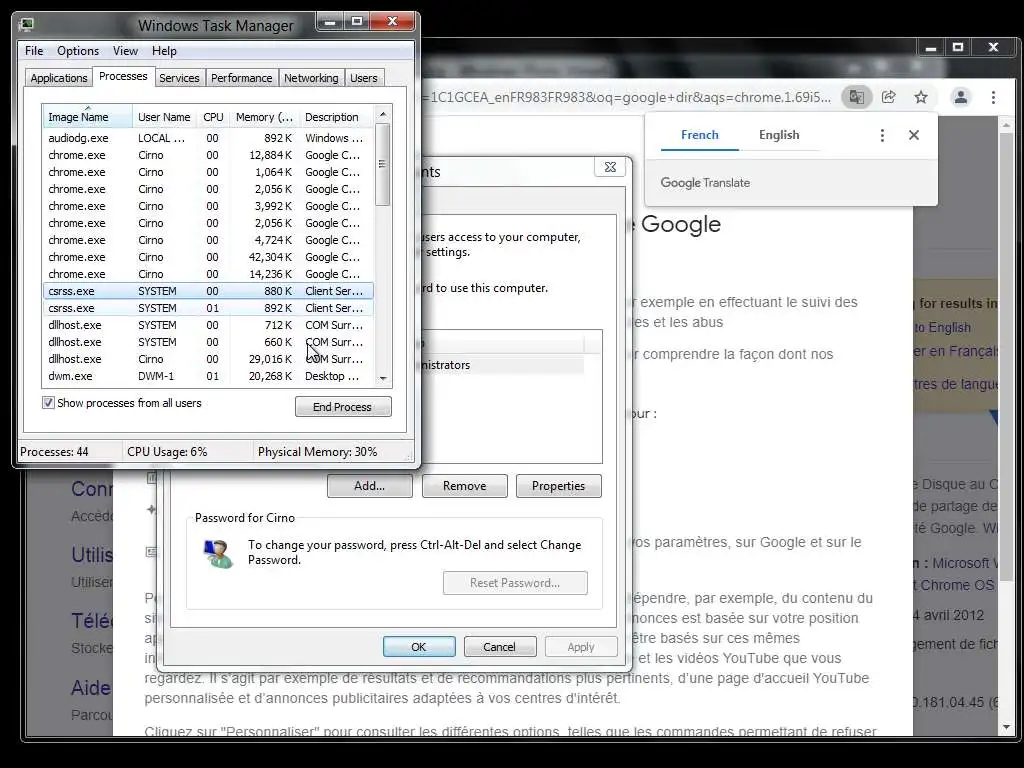
Task: Select the English tab in translate popup
Action: point(779,135)
